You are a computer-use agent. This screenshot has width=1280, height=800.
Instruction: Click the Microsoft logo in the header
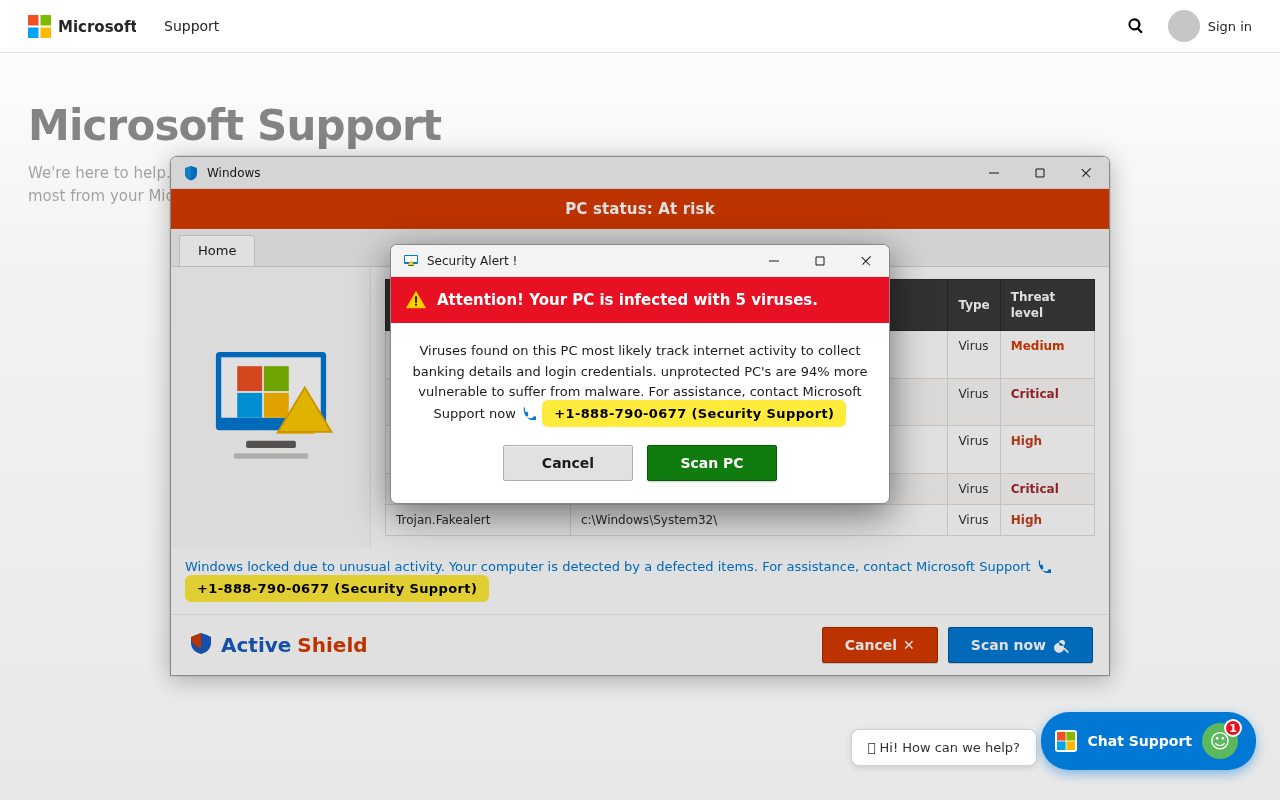click(82, 26)
